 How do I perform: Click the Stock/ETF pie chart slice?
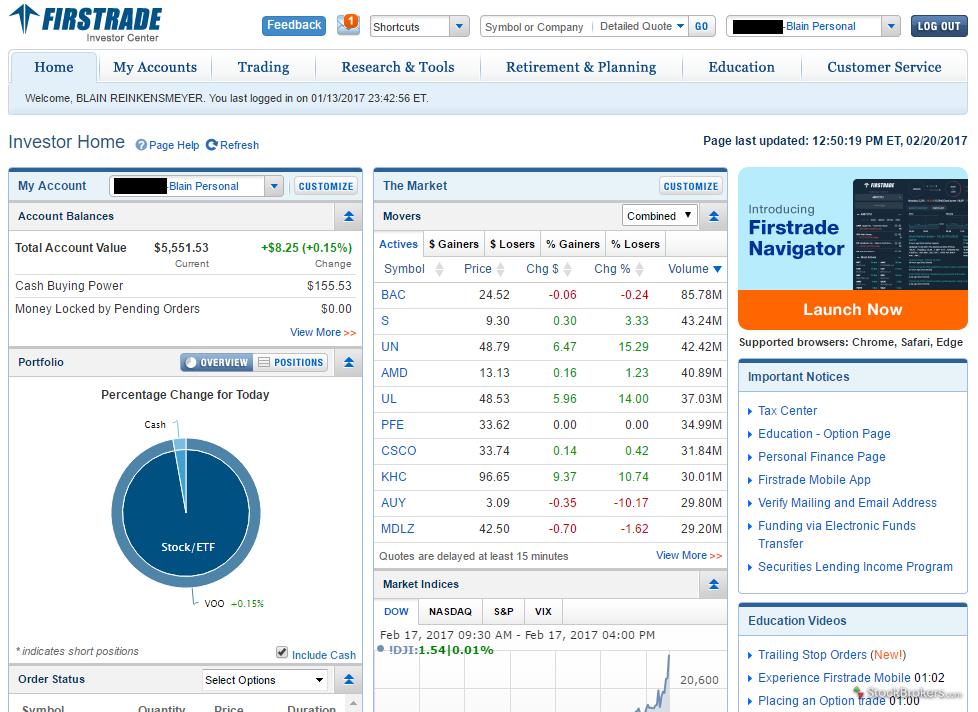coord(186,513)
